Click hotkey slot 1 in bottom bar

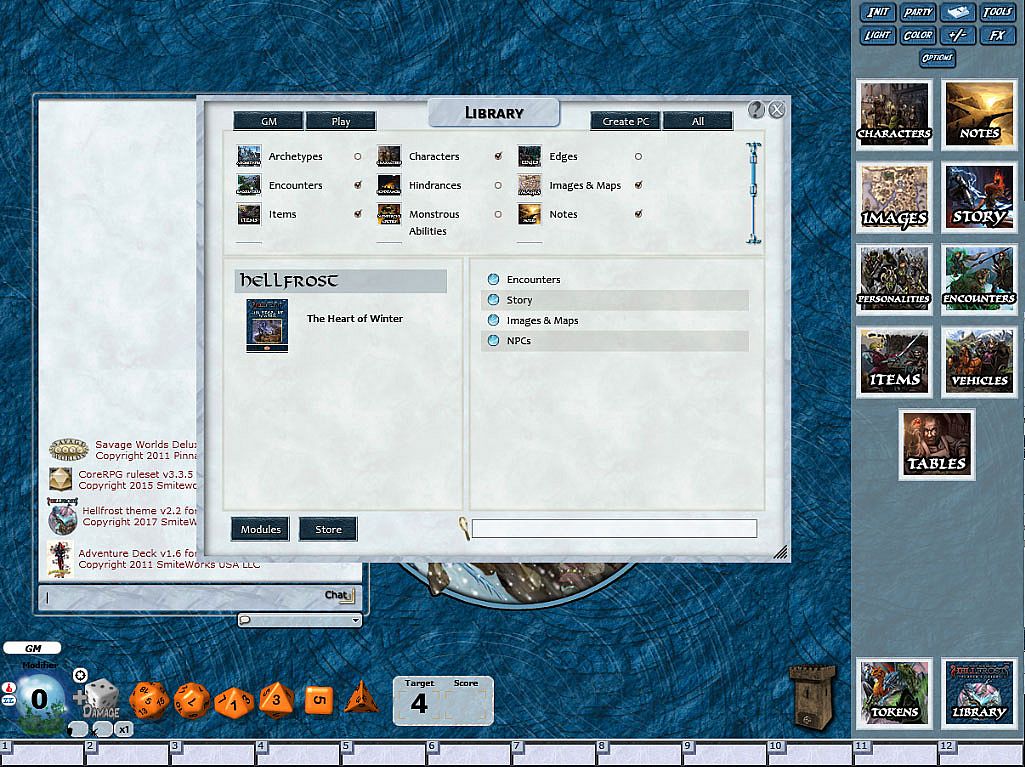(42, 752)
